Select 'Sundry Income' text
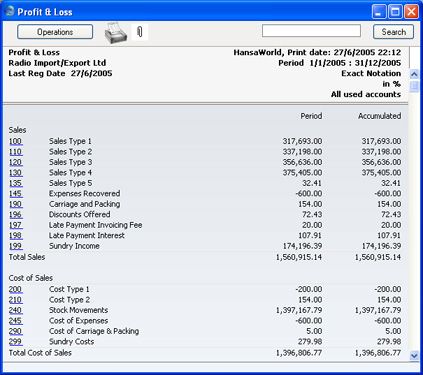The width and height of the screenshot is (423, 375). [74, 246]
